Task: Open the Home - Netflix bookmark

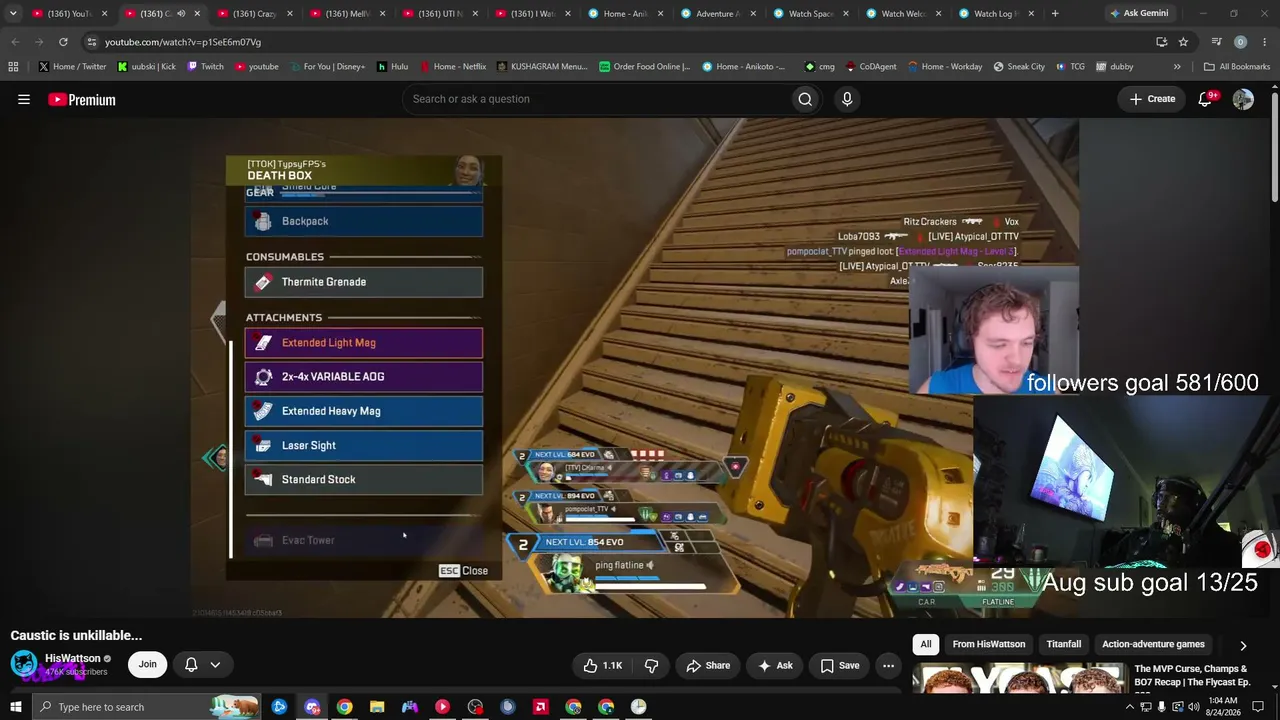Action: click(453, 67)
